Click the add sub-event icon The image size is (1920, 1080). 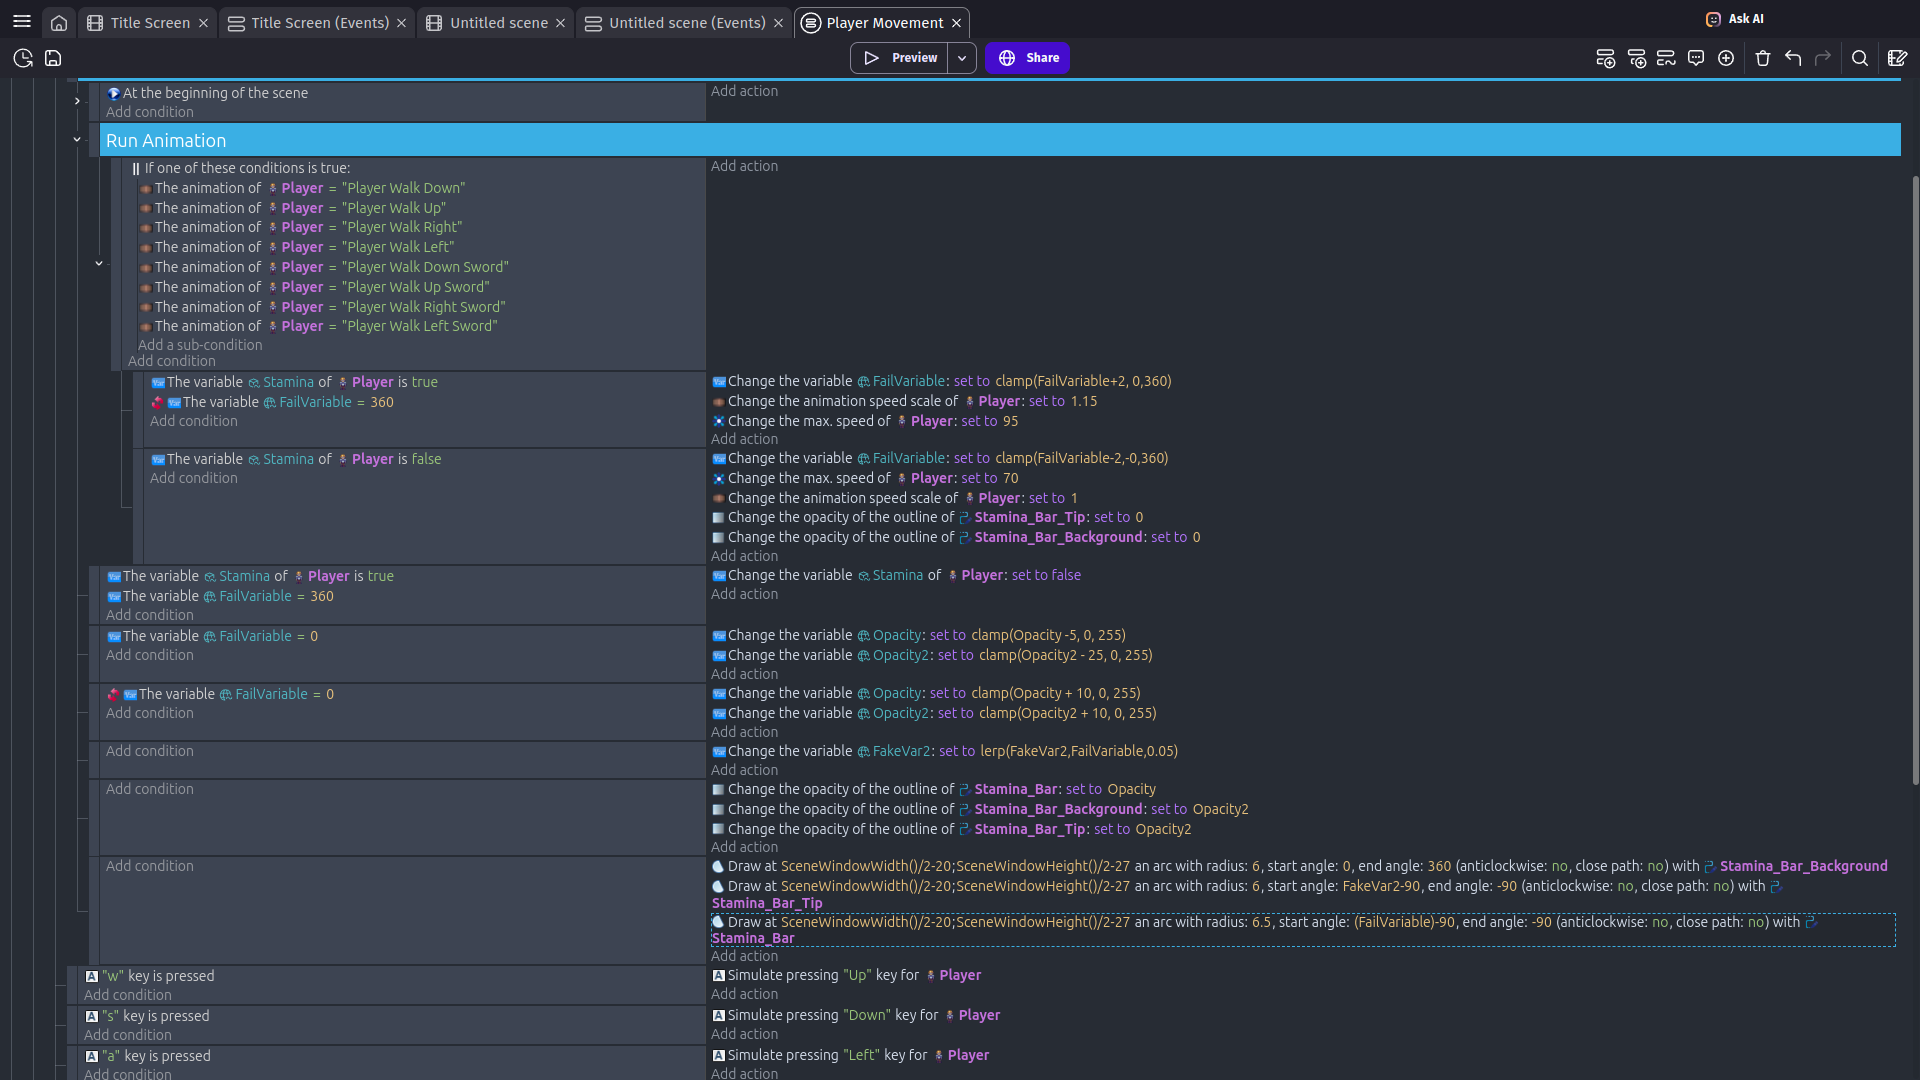(x=1636, y=58)
